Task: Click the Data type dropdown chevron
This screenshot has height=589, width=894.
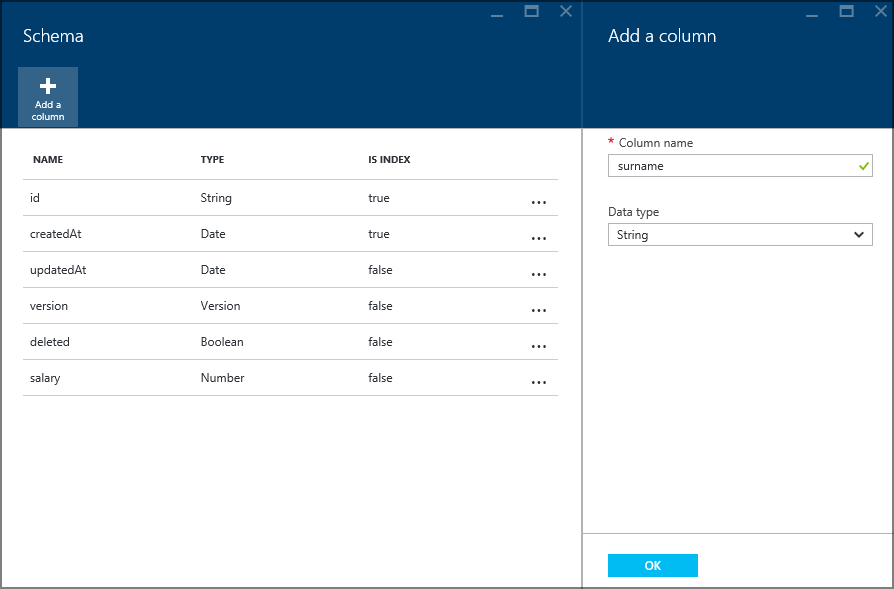Action: click(x=858, y=234)
